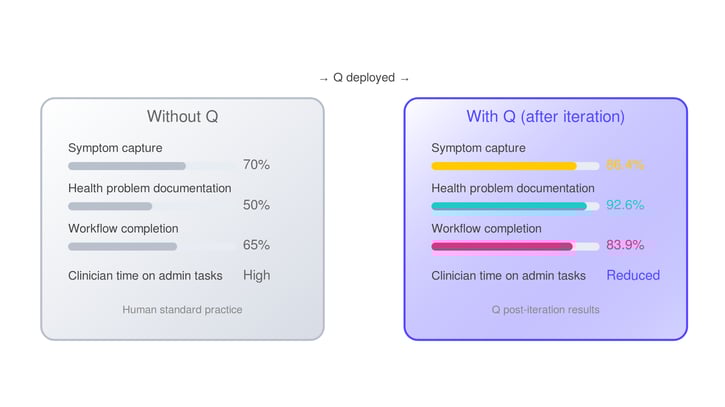Screen dimensions: 725x407
Task: Click the "Reduced" clinician time value
Action: (x=633, y=275)
